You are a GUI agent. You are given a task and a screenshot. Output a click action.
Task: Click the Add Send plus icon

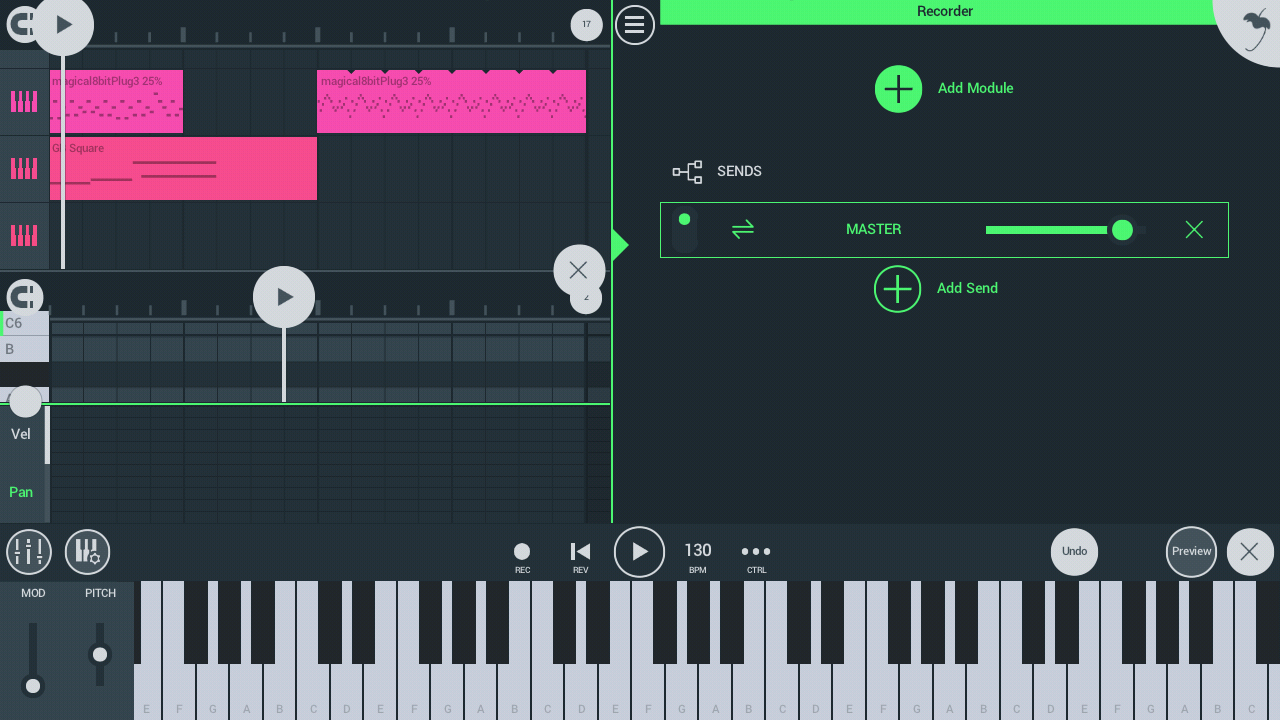click(x=897, y=289)
